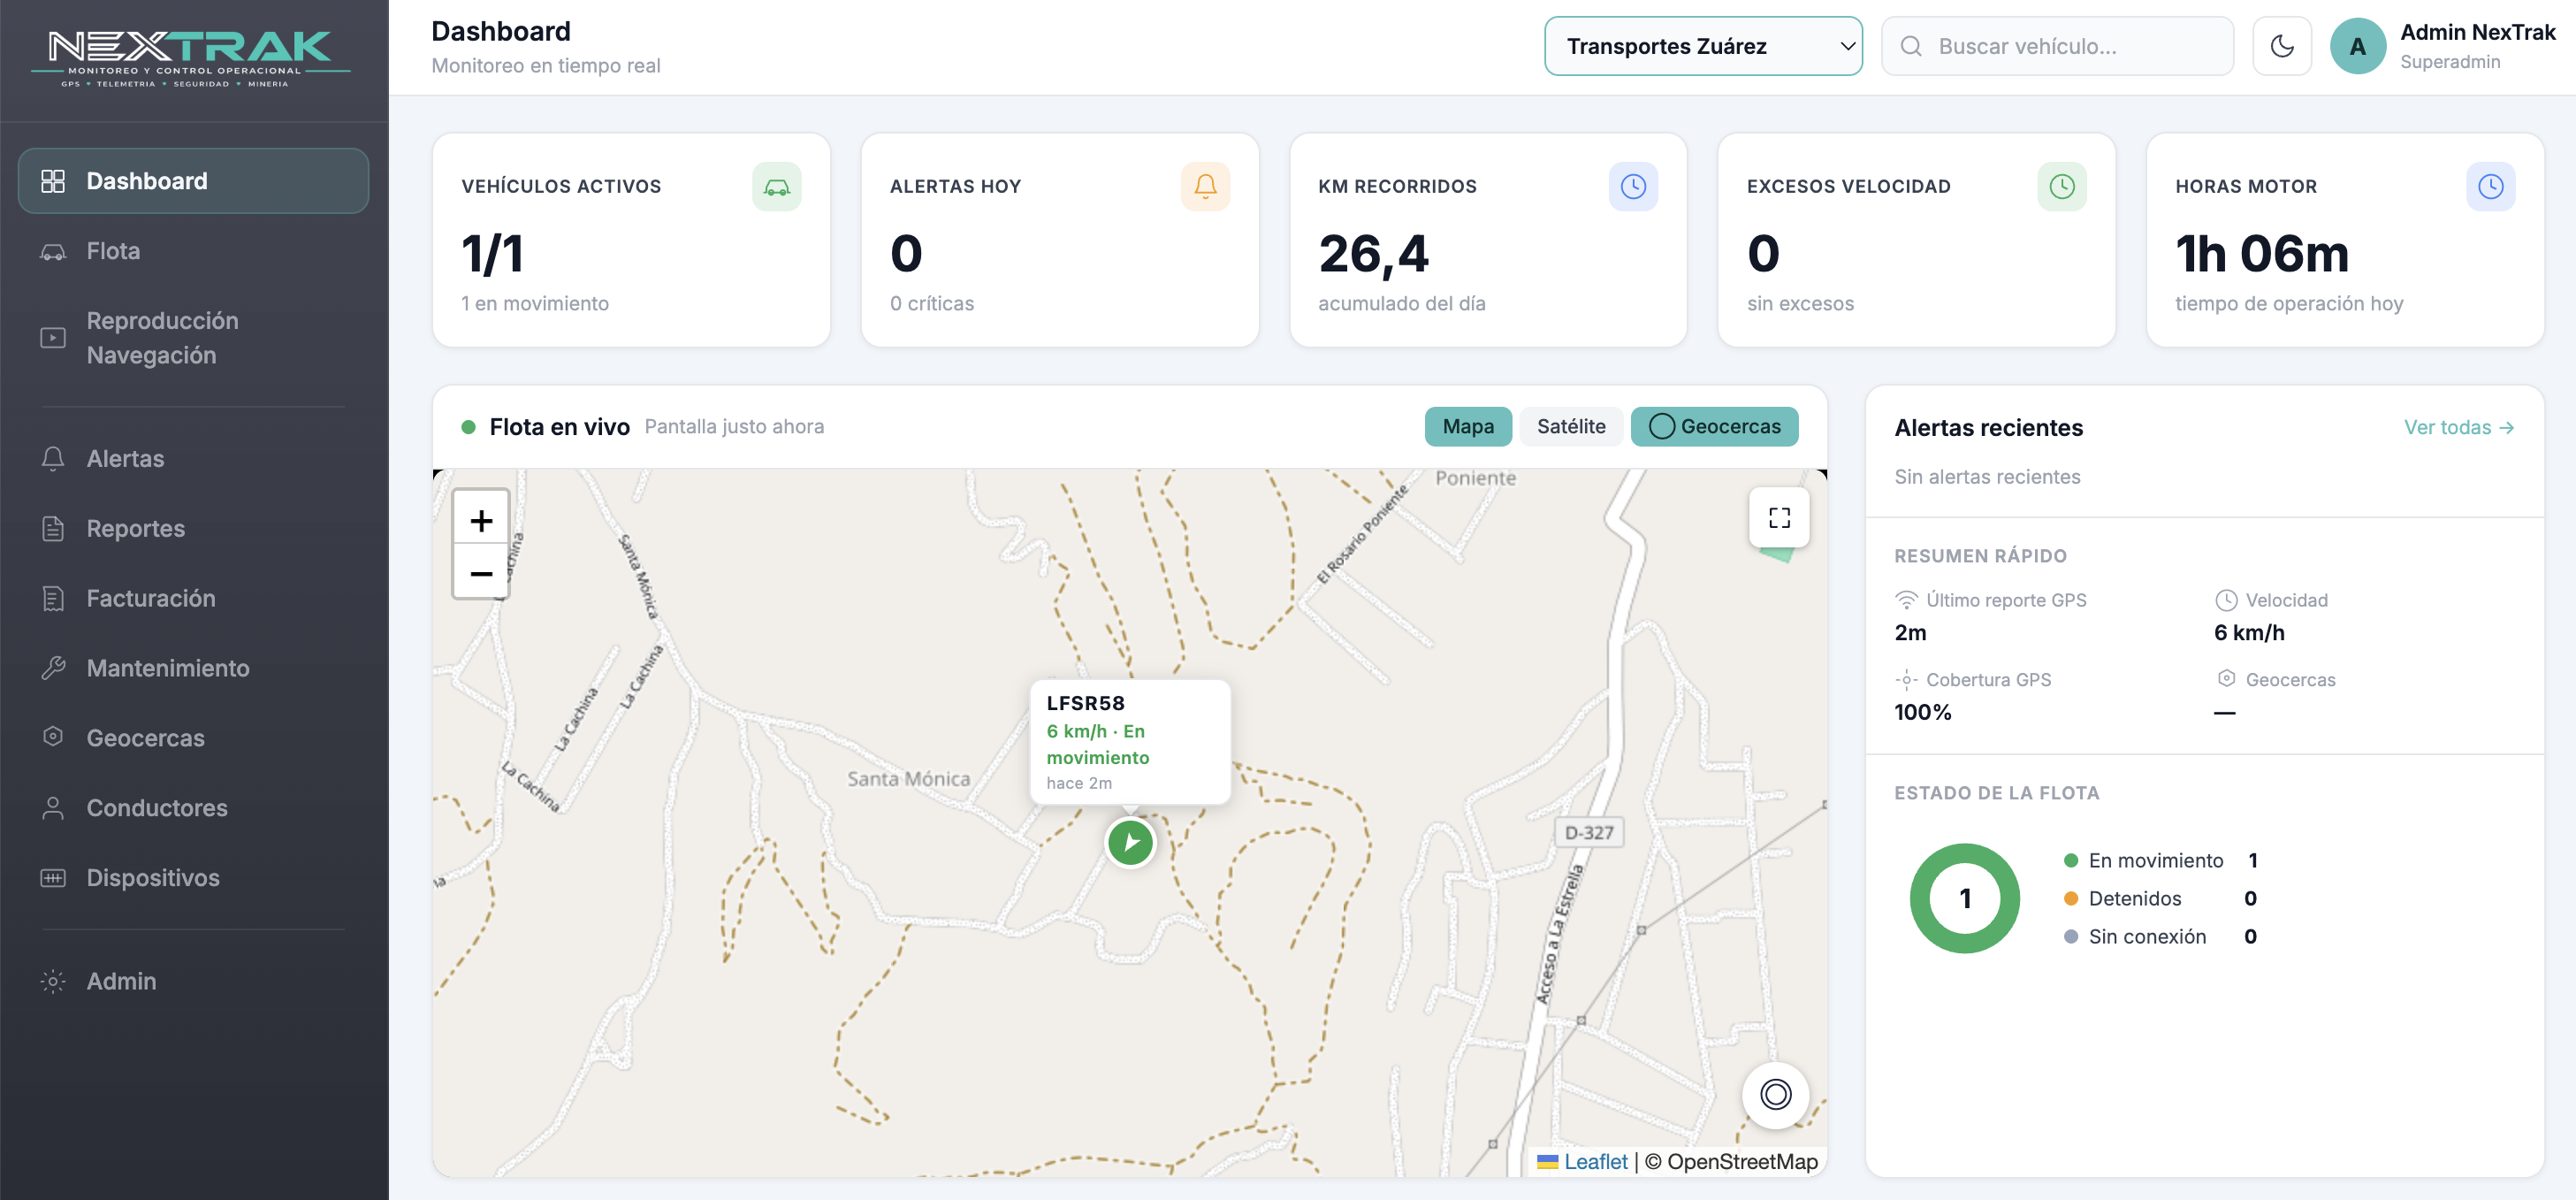Toggle the Geocercas overlay button

tap(1714, 427)
